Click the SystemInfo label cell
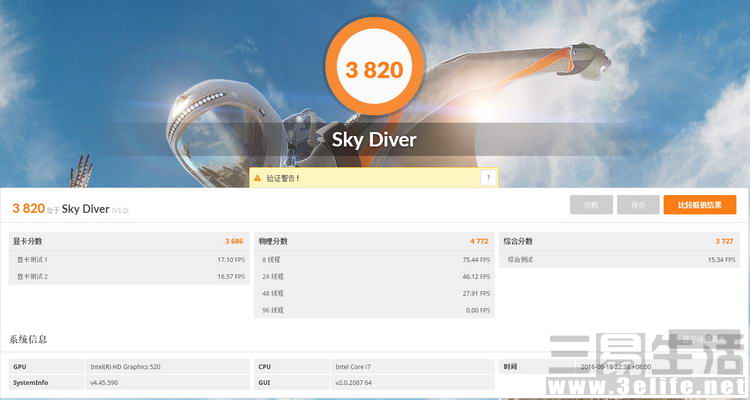 click(x=47, y=383)
